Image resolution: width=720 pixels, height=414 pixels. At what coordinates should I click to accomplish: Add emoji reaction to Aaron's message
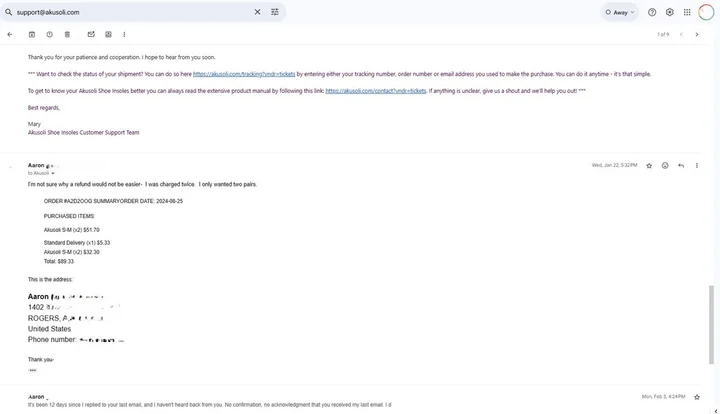click(665, 165)
